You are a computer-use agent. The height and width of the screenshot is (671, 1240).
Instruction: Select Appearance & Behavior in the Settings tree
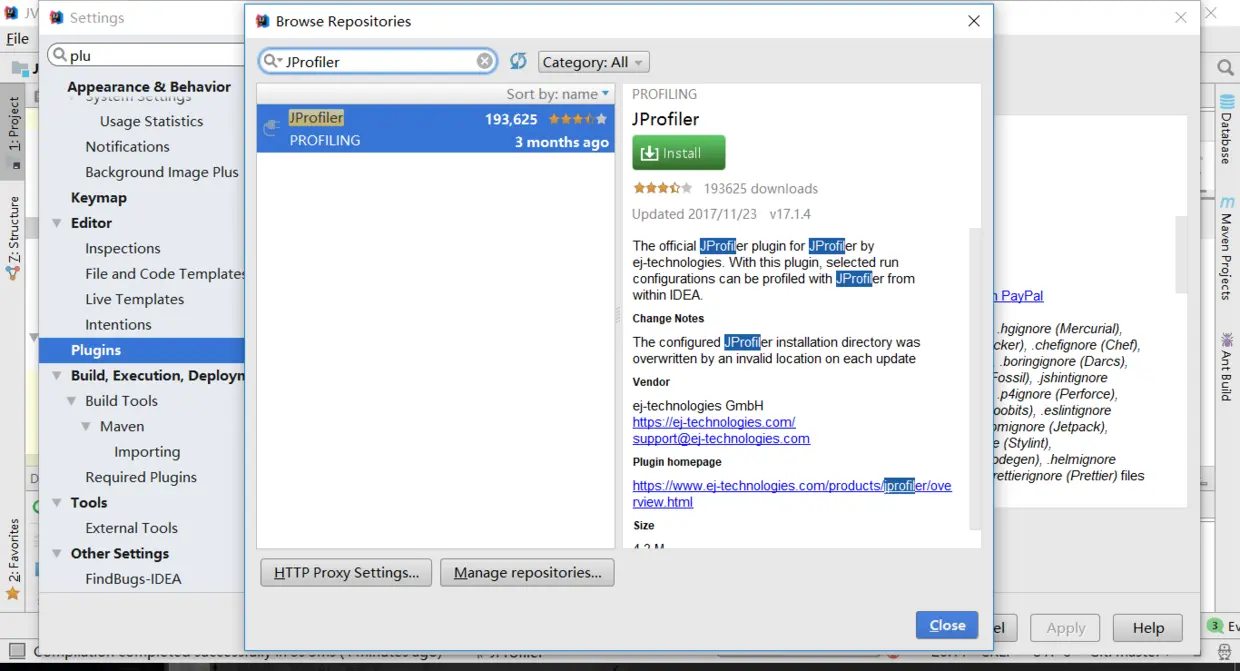coord(149,87)
